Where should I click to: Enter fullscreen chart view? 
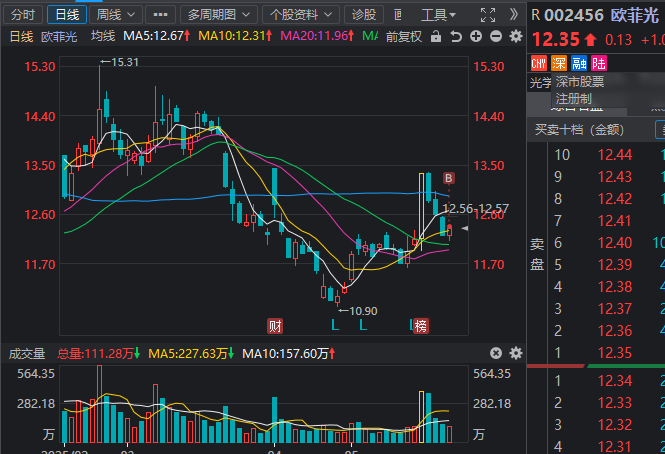pos(487,14)
